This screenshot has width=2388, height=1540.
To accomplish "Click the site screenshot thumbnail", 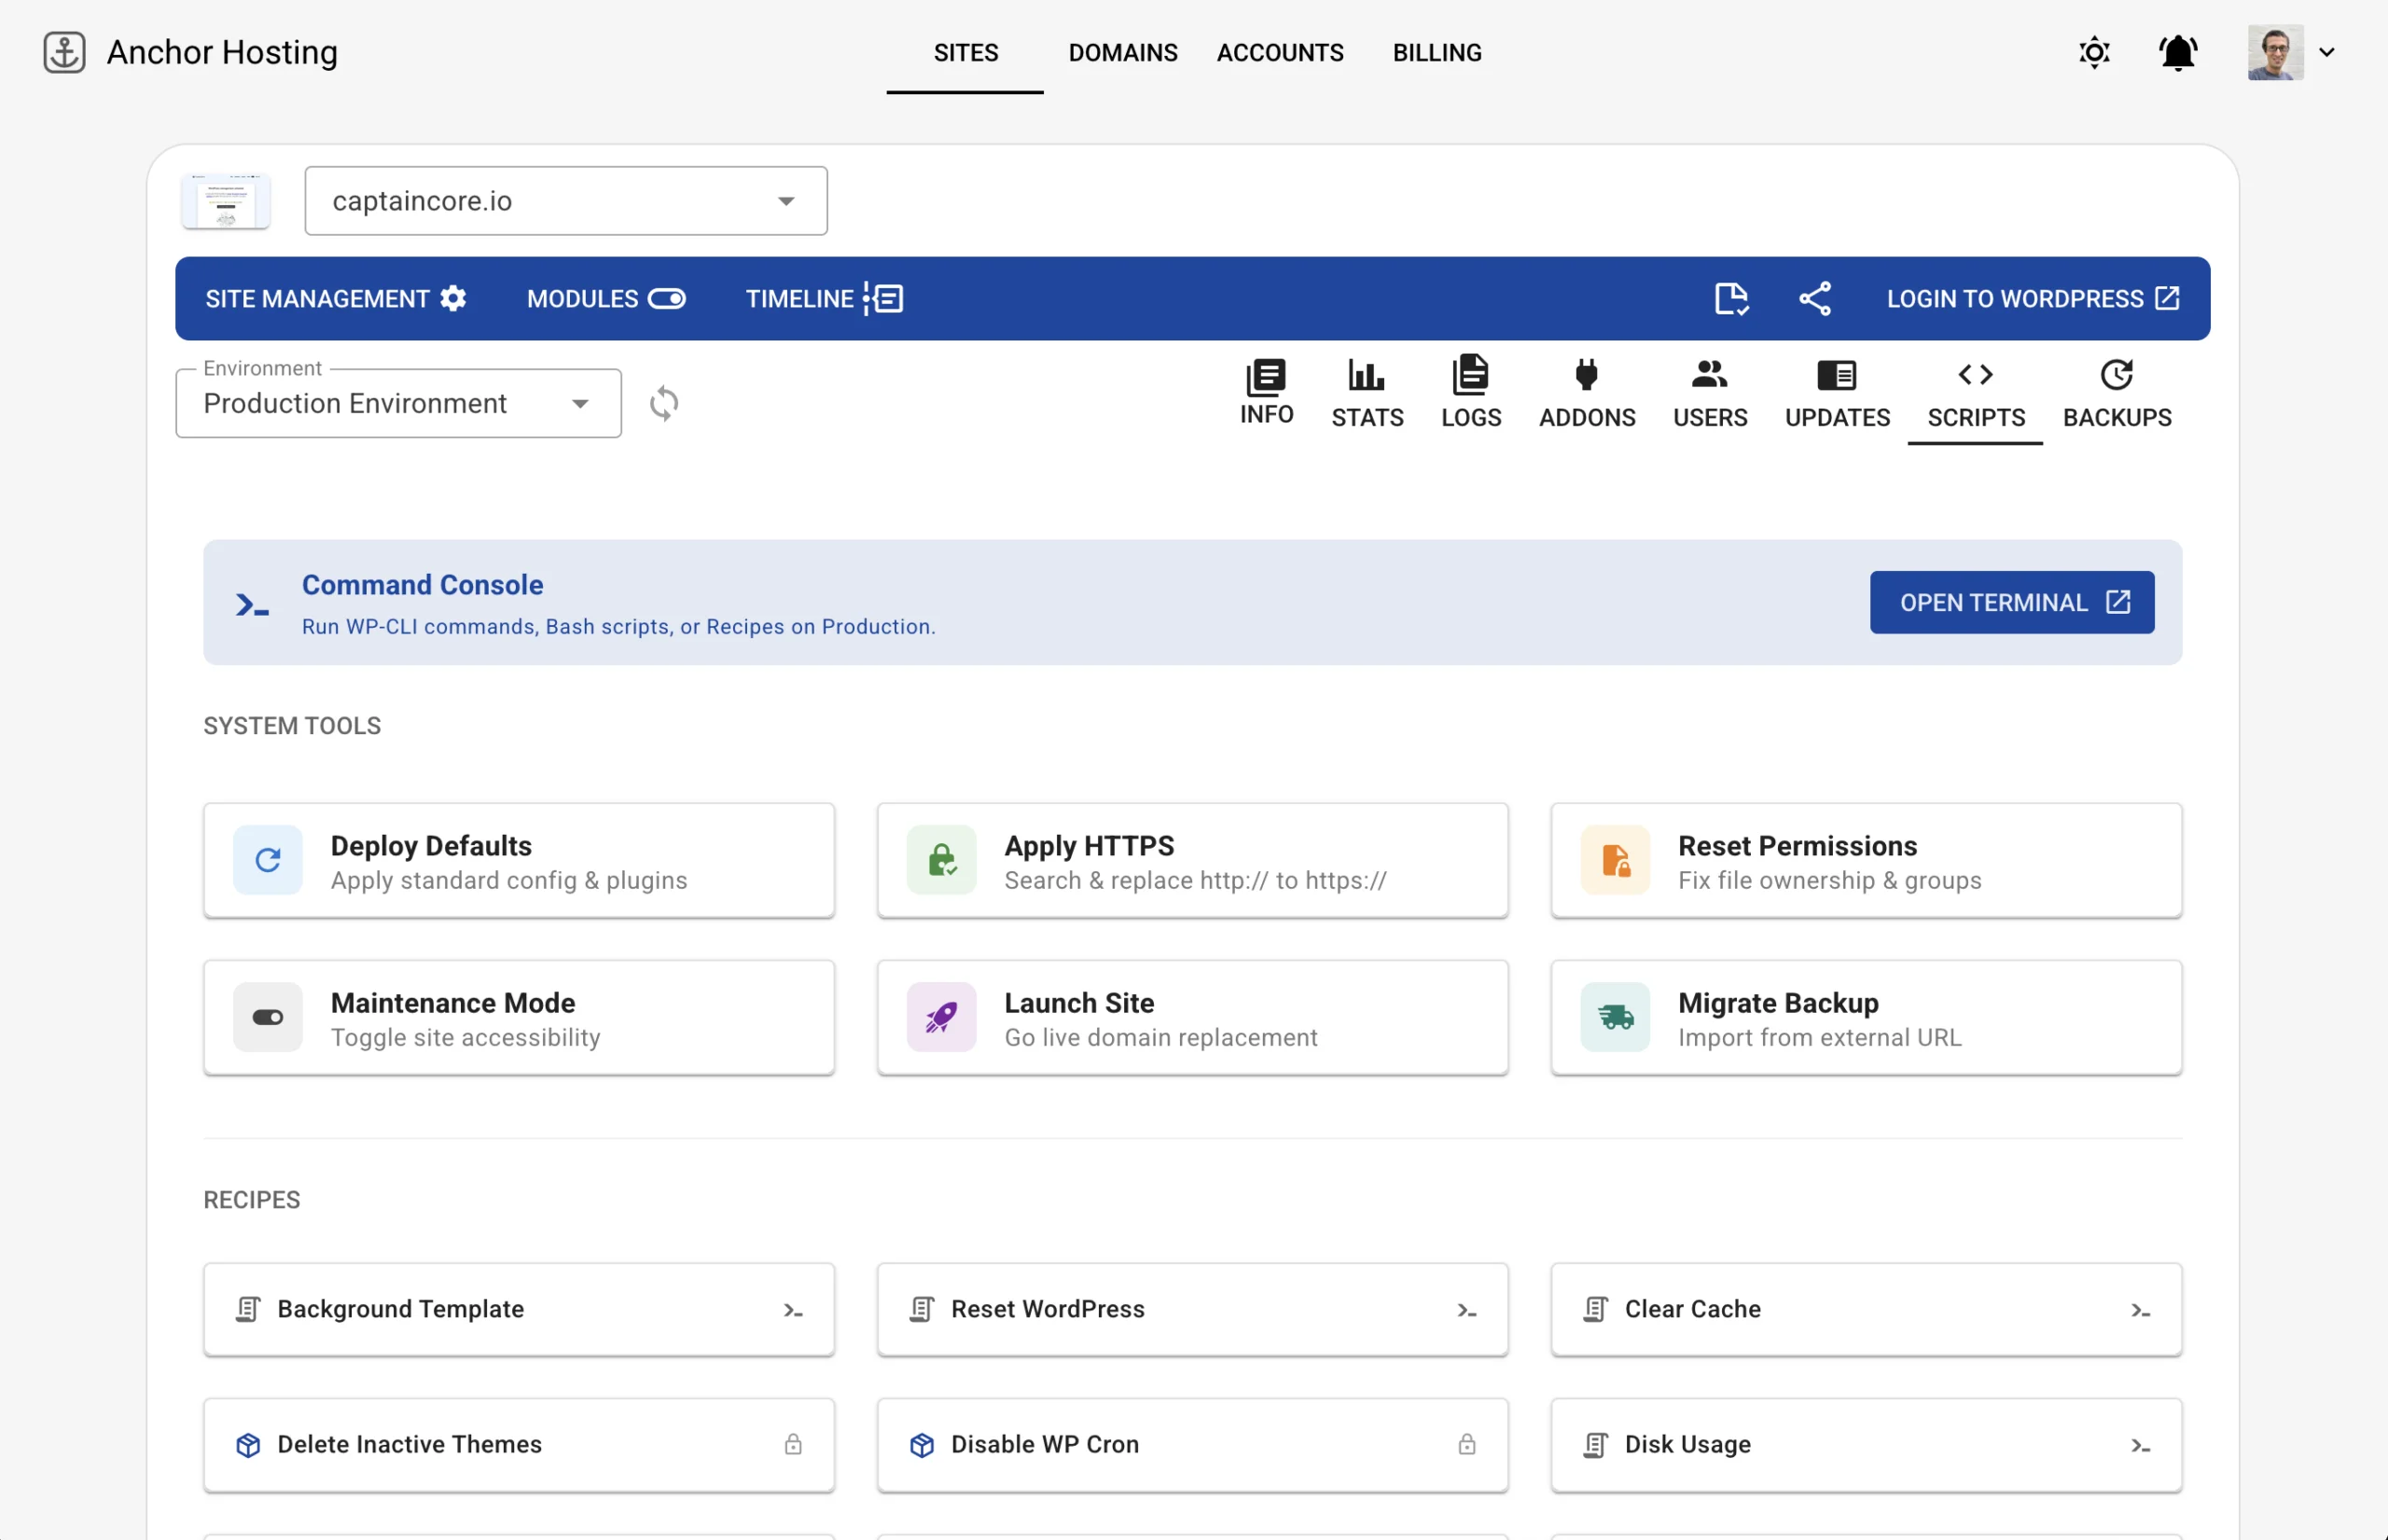I will tap(226, 201).
